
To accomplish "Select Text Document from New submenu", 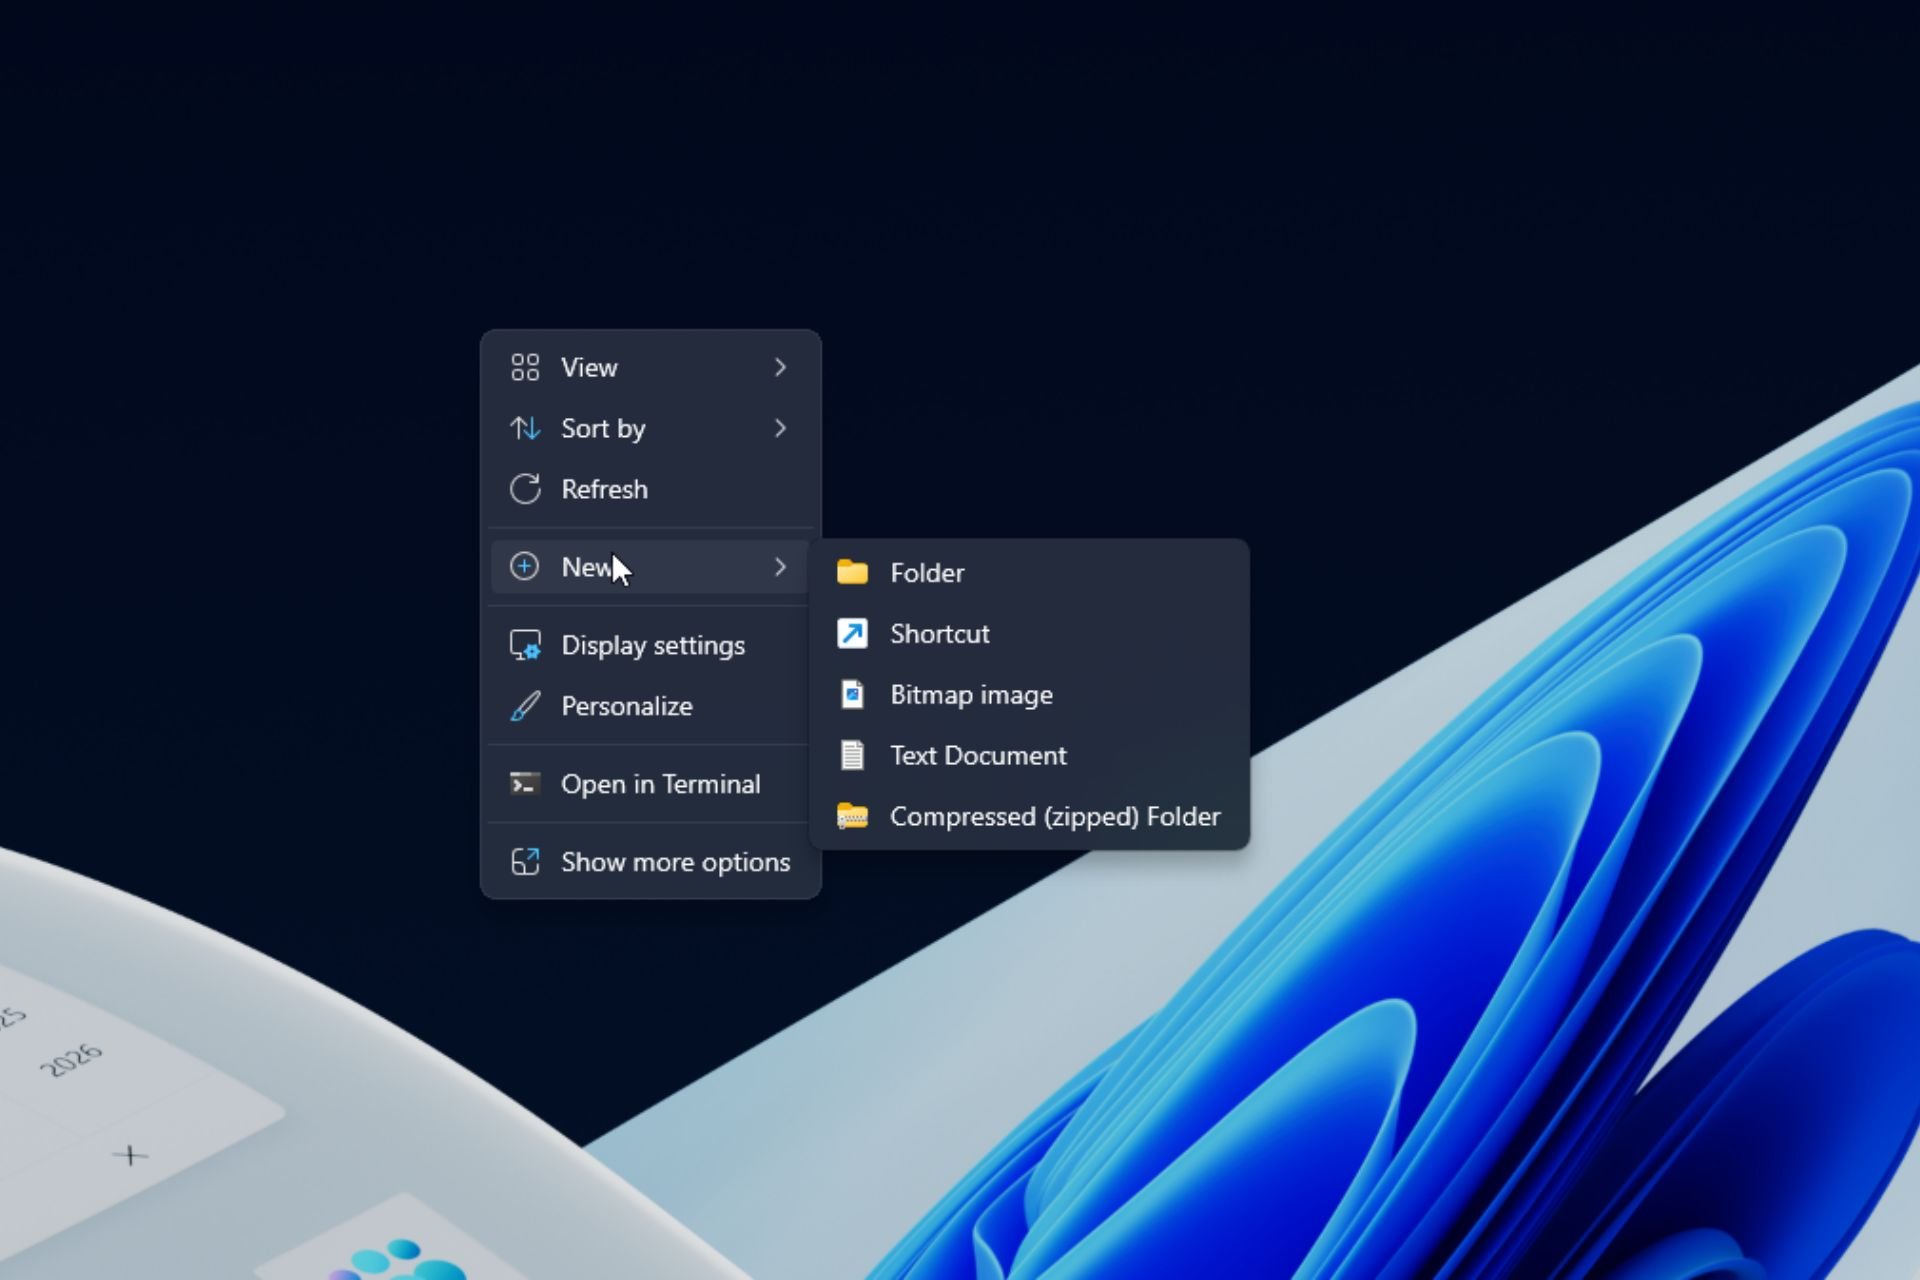I will [977, 754].
